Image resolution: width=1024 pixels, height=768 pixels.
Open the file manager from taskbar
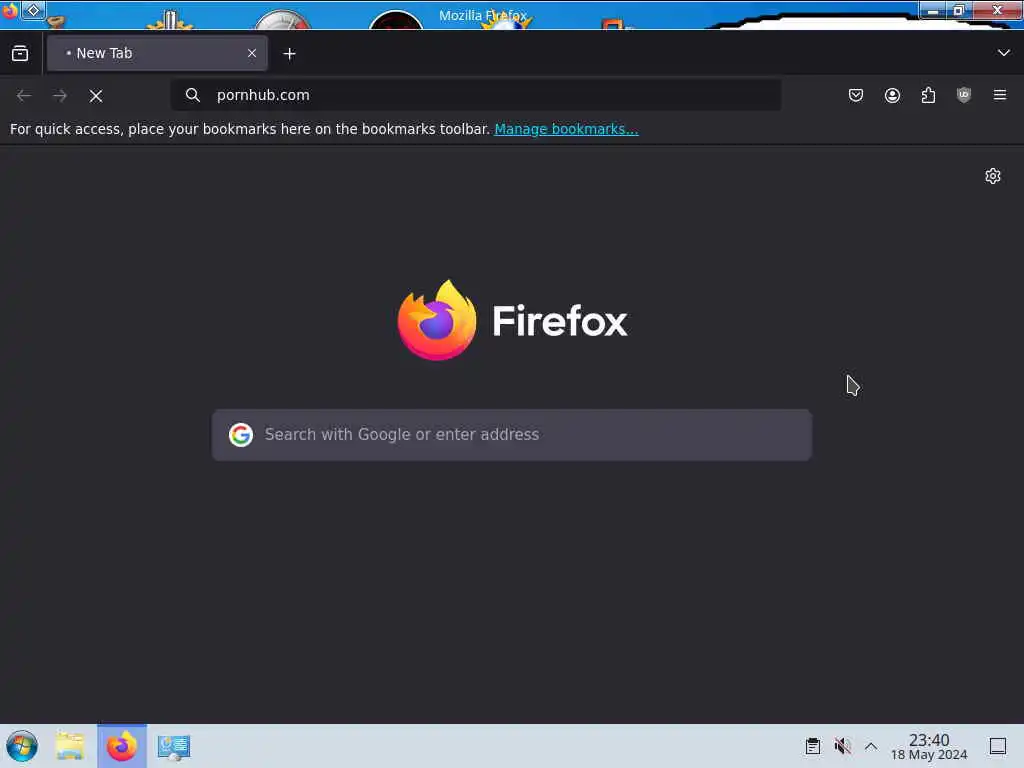(70, 746)
